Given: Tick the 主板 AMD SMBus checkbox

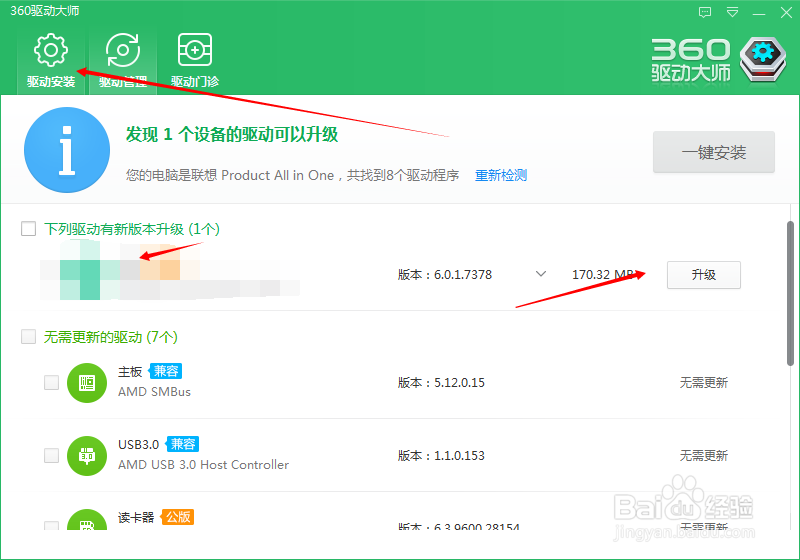Looking at the screenshot, I should 52,383.
